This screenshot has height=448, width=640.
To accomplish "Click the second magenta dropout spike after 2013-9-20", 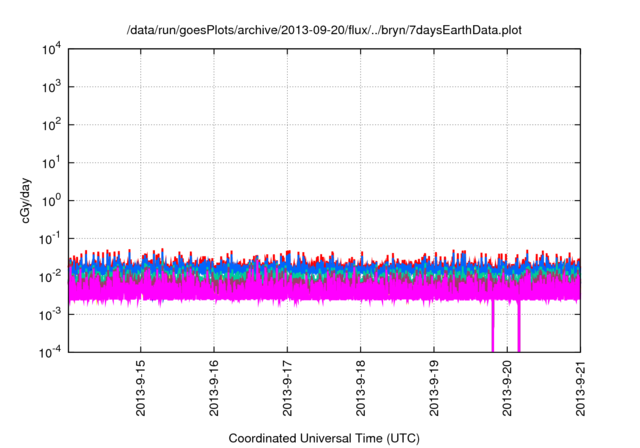I will pos(519,326).
